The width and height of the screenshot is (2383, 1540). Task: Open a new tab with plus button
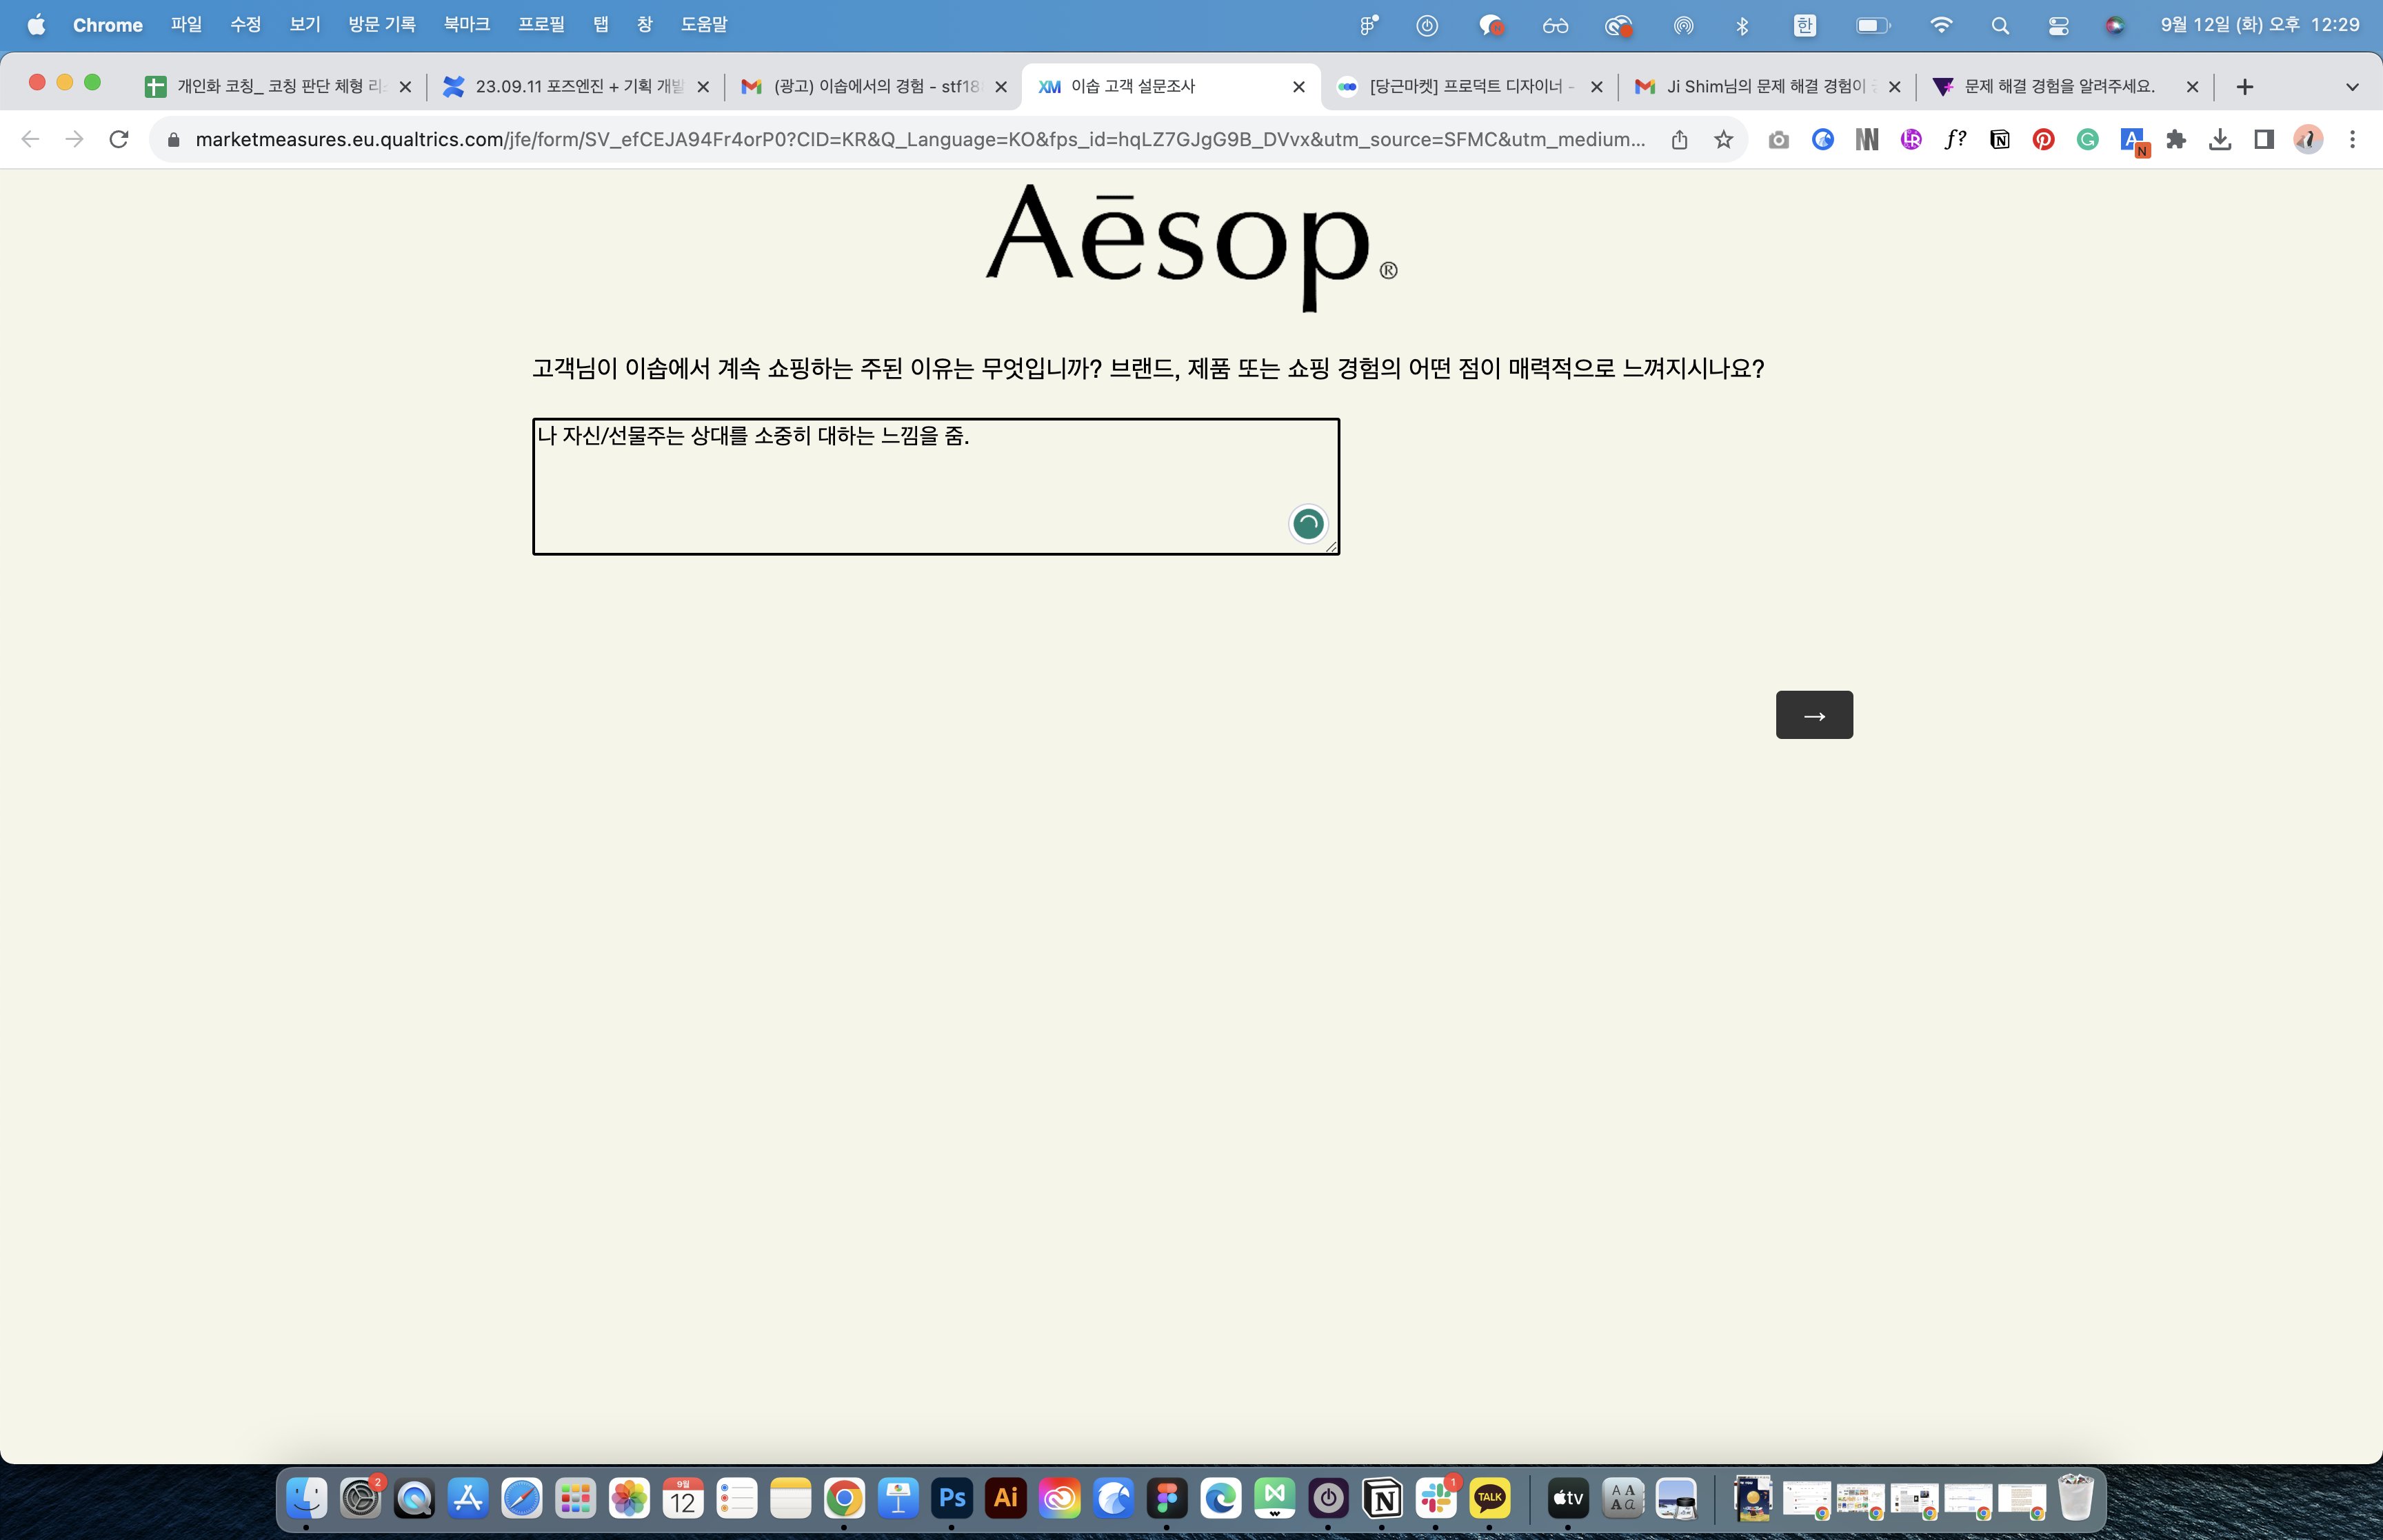click(2244, 87)
